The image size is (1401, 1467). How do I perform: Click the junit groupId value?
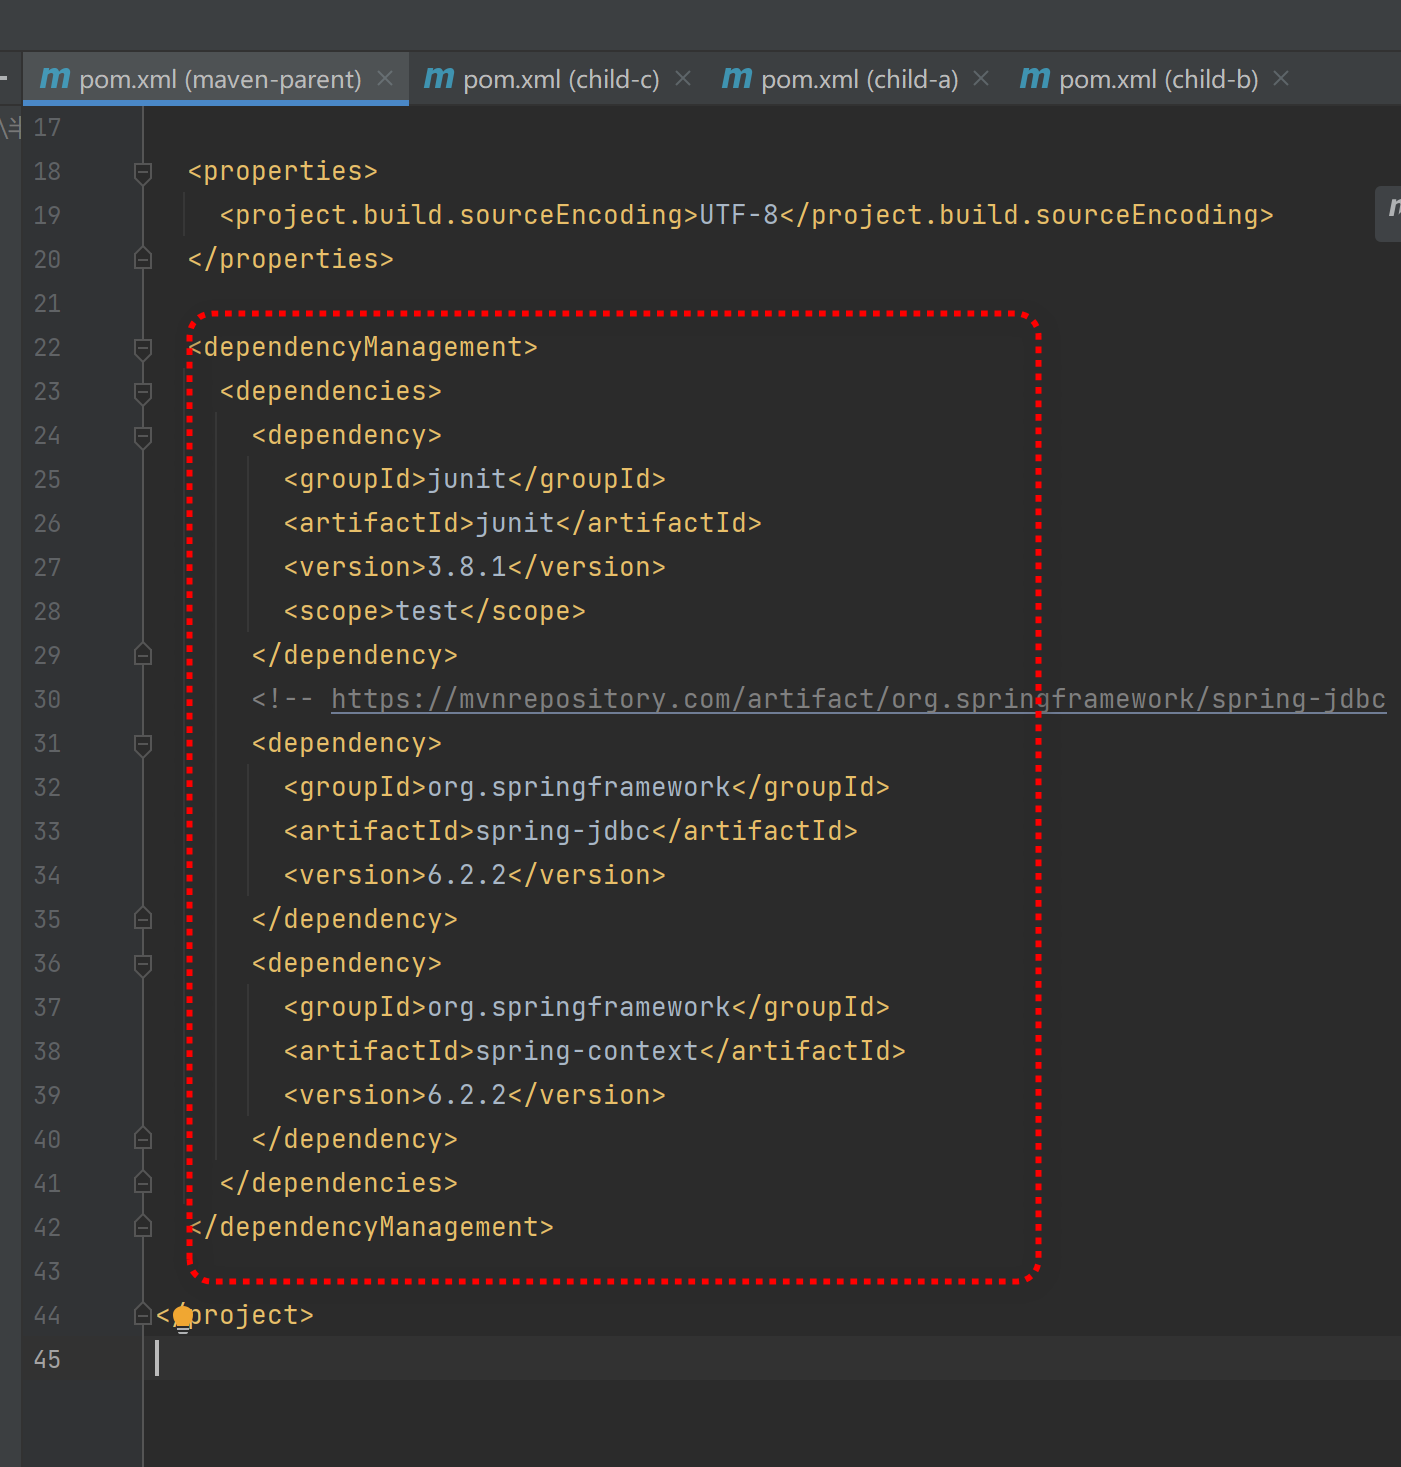[x=467, y=479]
